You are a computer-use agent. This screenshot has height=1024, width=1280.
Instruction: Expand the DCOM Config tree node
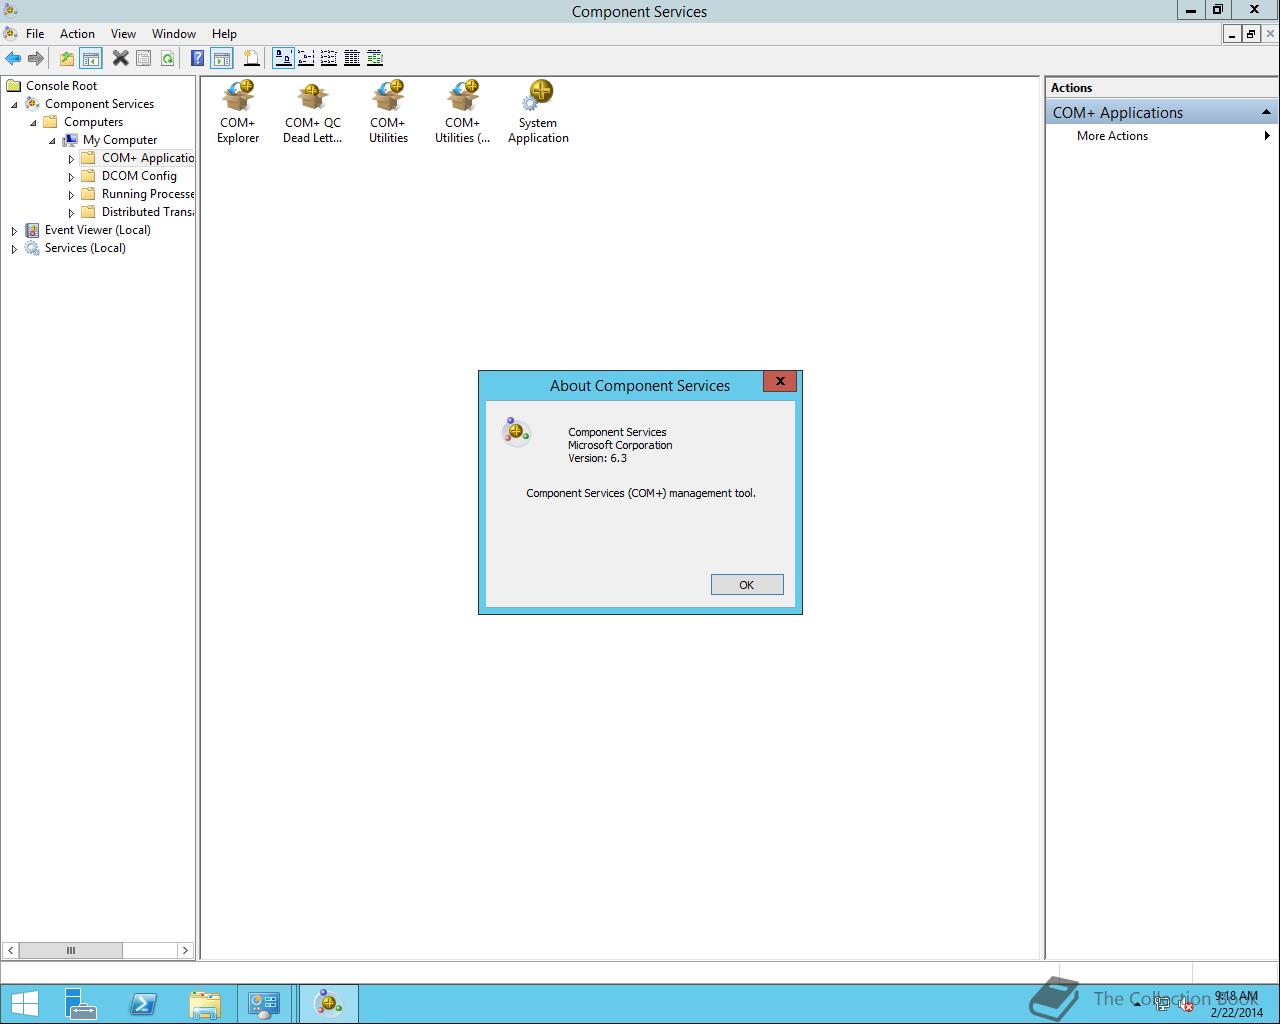pyautogui.click(x=71, y=176)
